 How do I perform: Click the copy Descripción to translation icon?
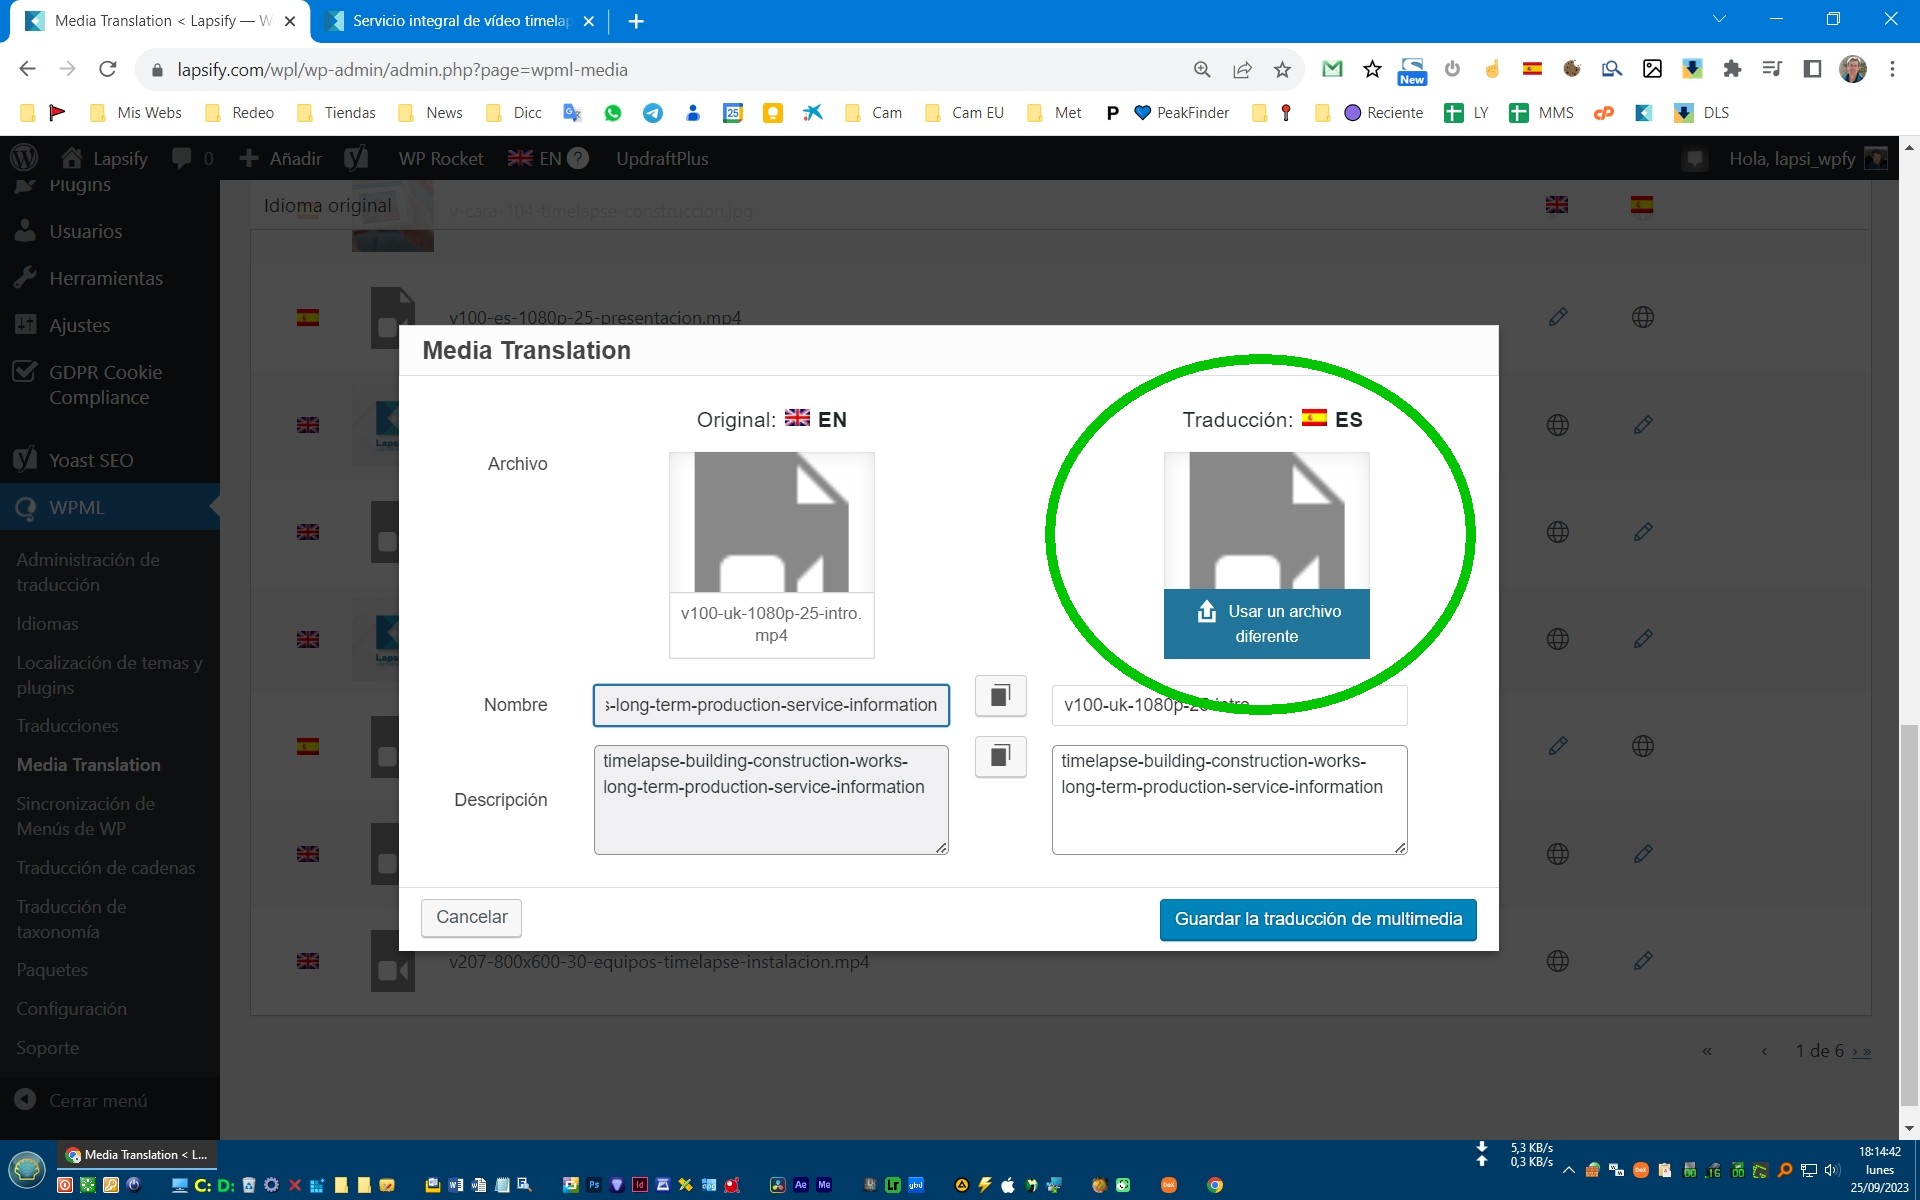point(1000,756)
